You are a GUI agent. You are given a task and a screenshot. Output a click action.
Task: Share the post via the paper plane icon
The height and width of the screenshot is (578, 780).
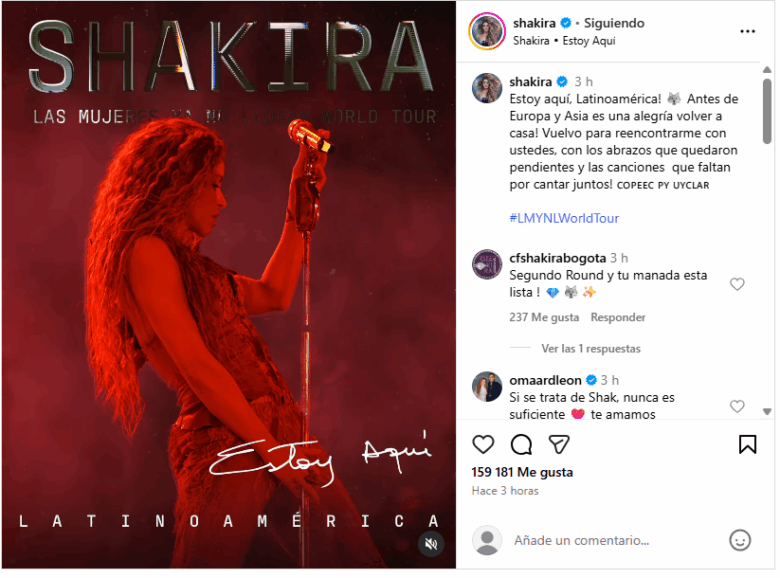561,446
